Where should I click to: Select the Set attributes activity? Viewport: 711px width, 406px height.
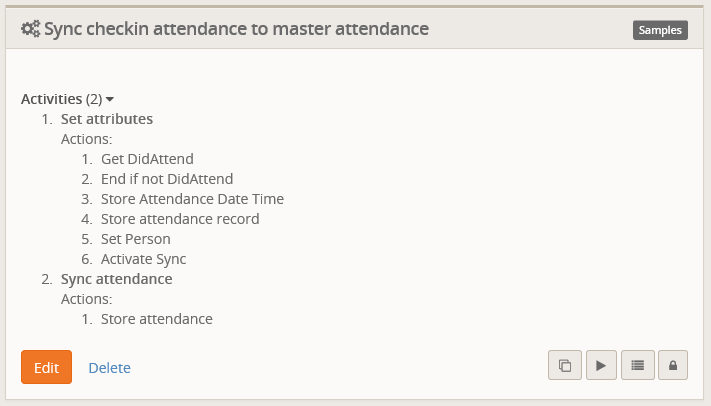(107, 119)
